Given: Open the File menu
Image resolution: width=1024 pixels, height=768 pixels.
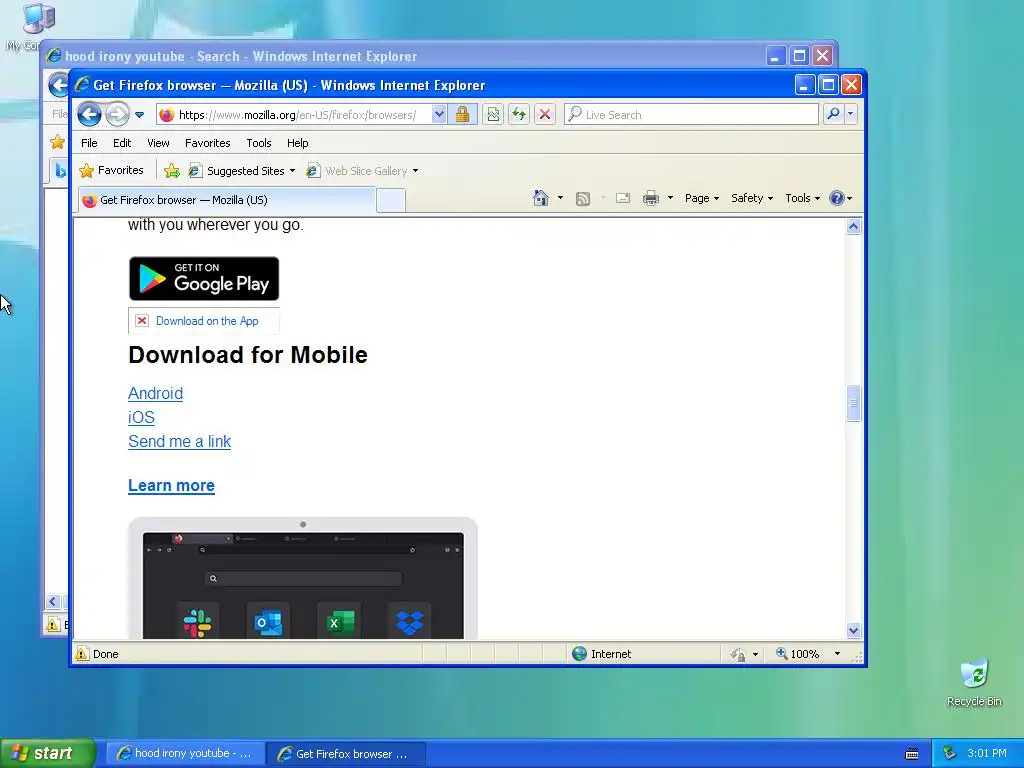Looking at the screenshot, I should point(89,143).
